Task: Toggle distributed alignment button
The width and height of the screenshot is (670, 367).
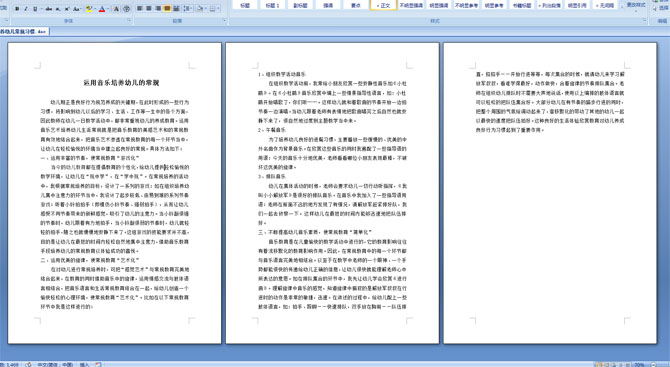Action: tap(176, 9)
